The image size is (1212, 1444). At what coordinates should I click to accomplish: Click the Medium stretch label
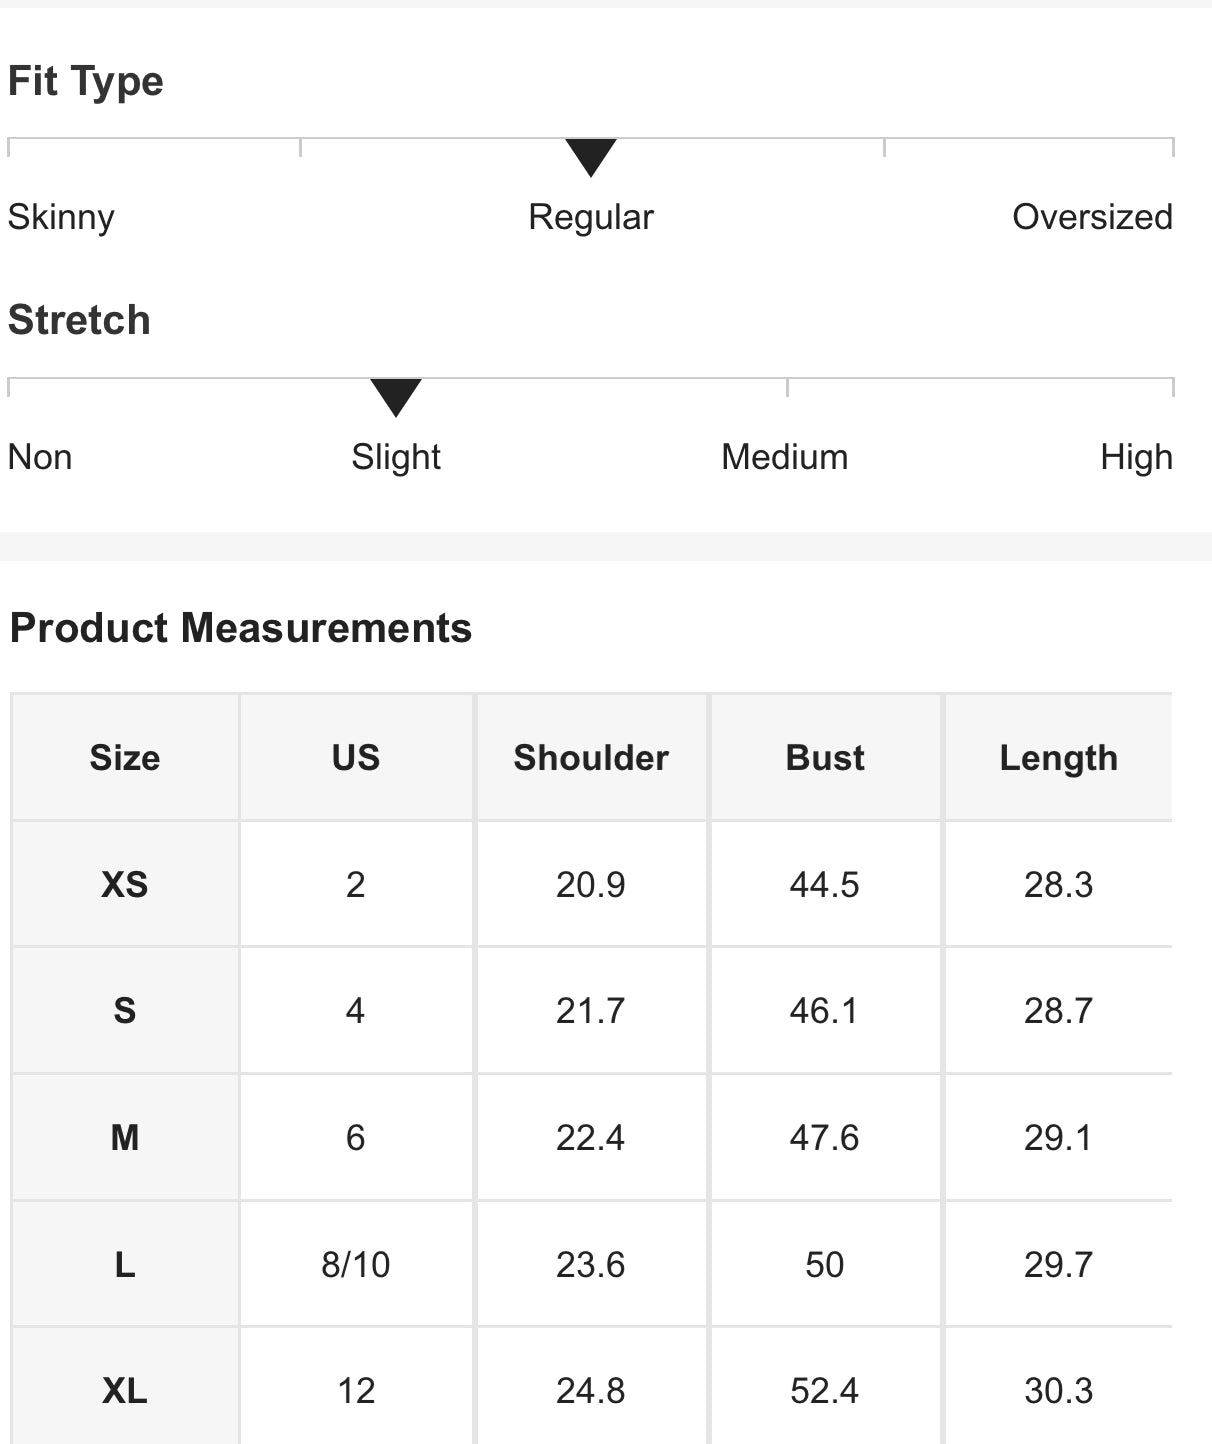coord(785,457)
